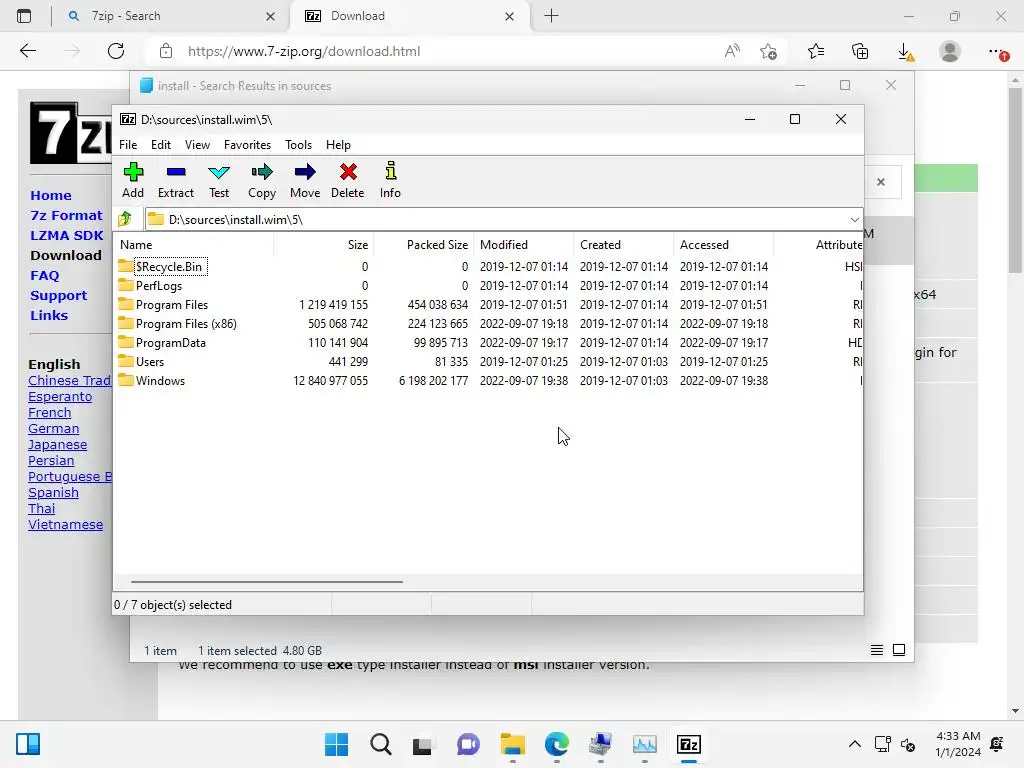Open the View menu in 7-Zip

click(x=197, y=144)
